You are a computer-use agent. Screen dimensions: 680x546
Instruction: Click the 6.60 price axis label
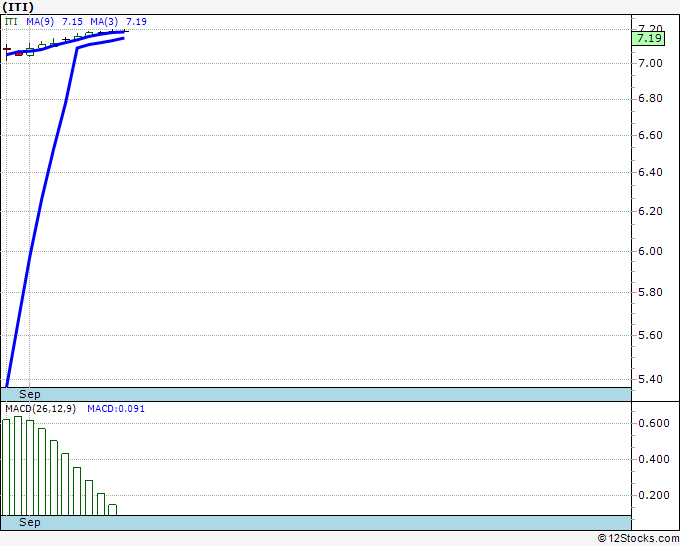click(651, 135)
